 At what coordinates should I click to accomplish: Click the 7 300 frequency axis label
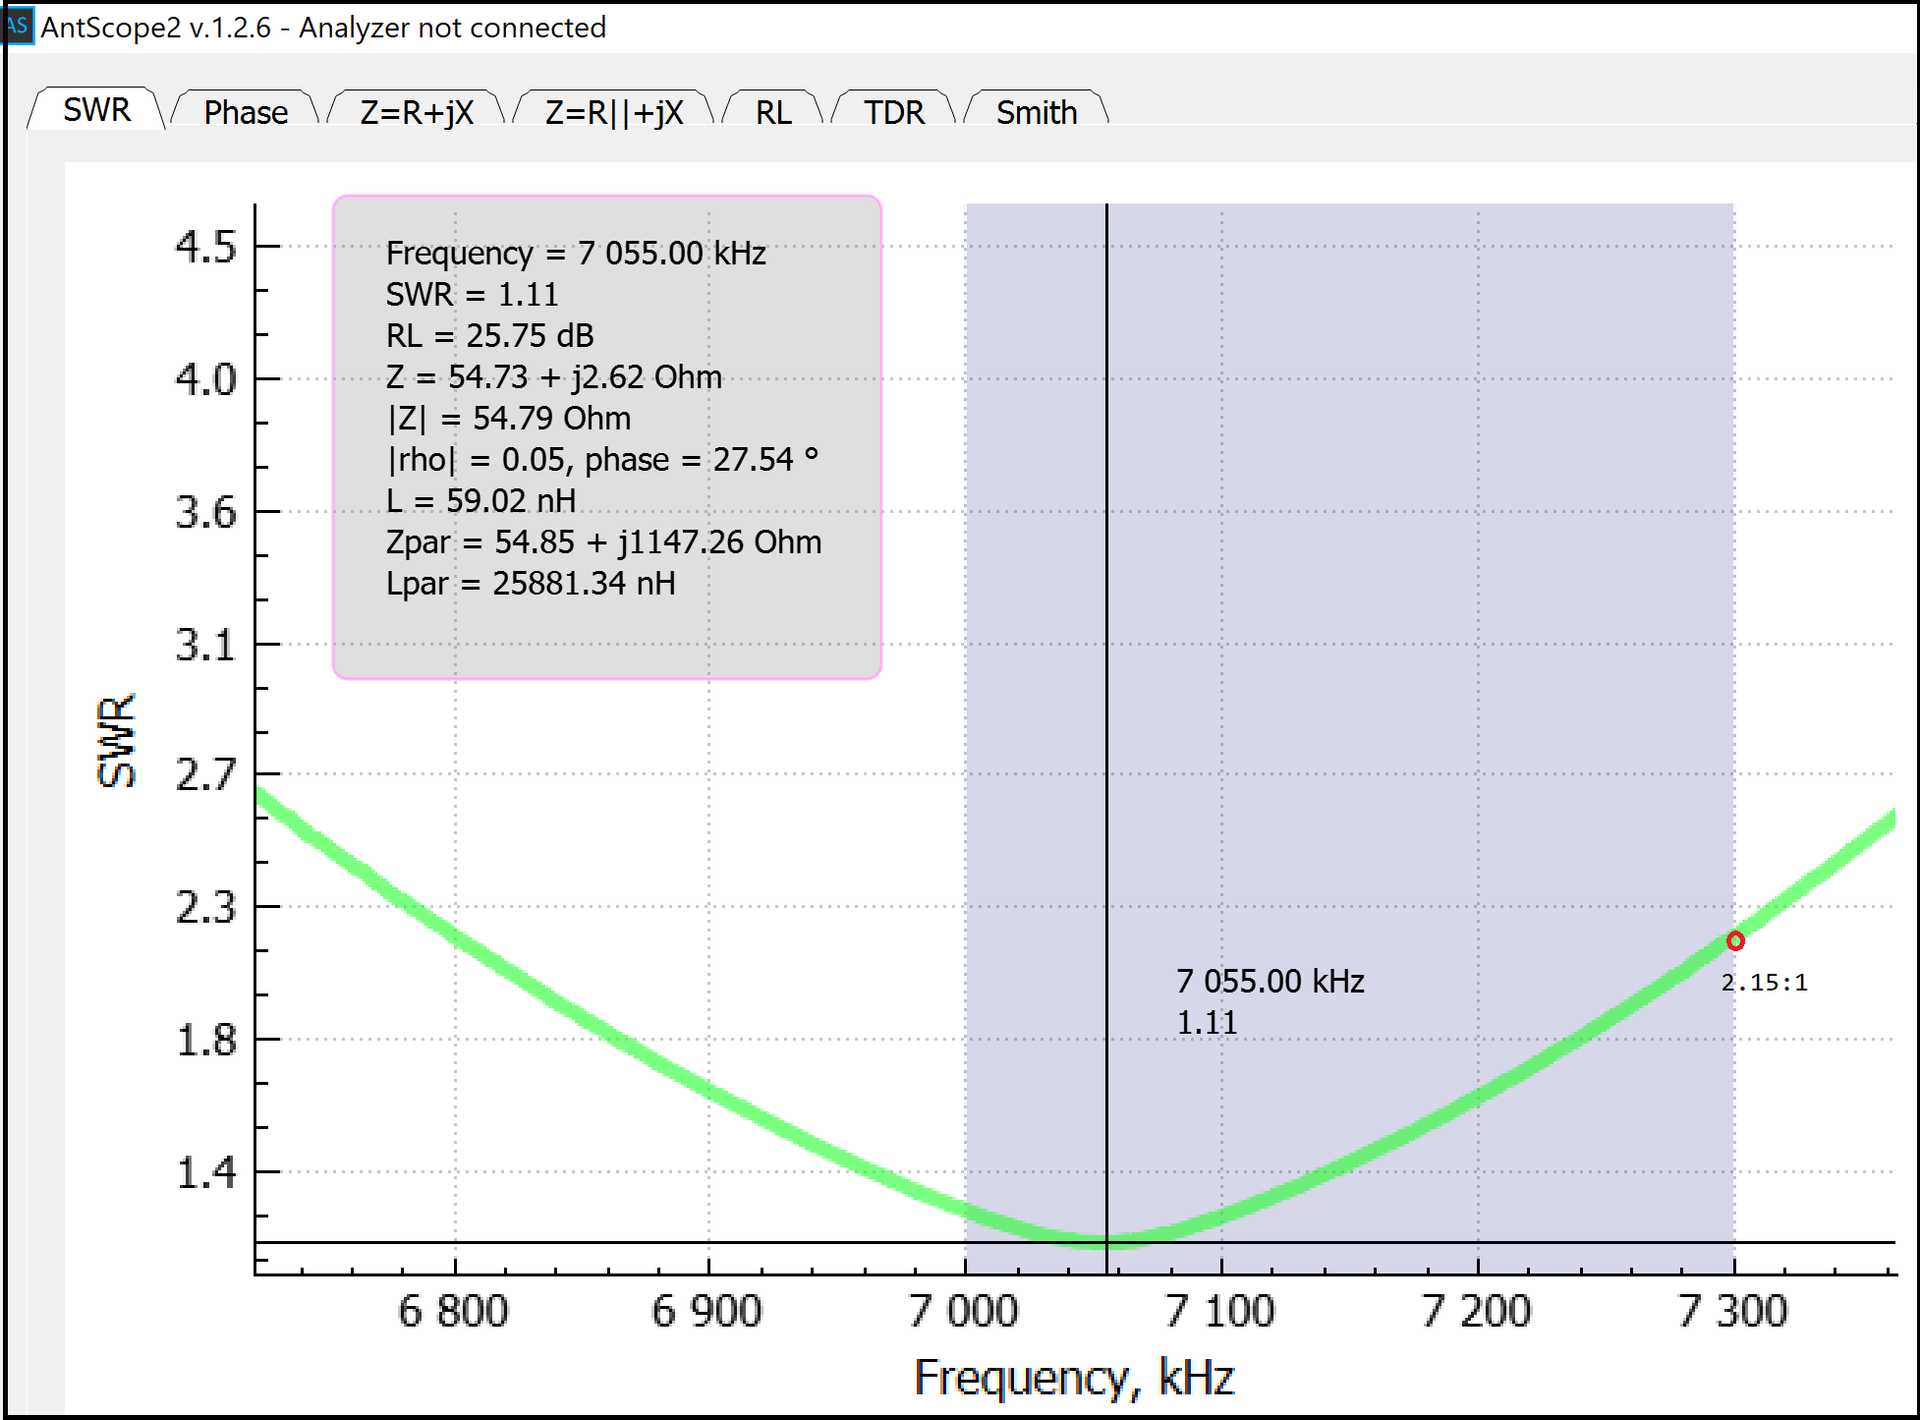tap(1732, 1311)
